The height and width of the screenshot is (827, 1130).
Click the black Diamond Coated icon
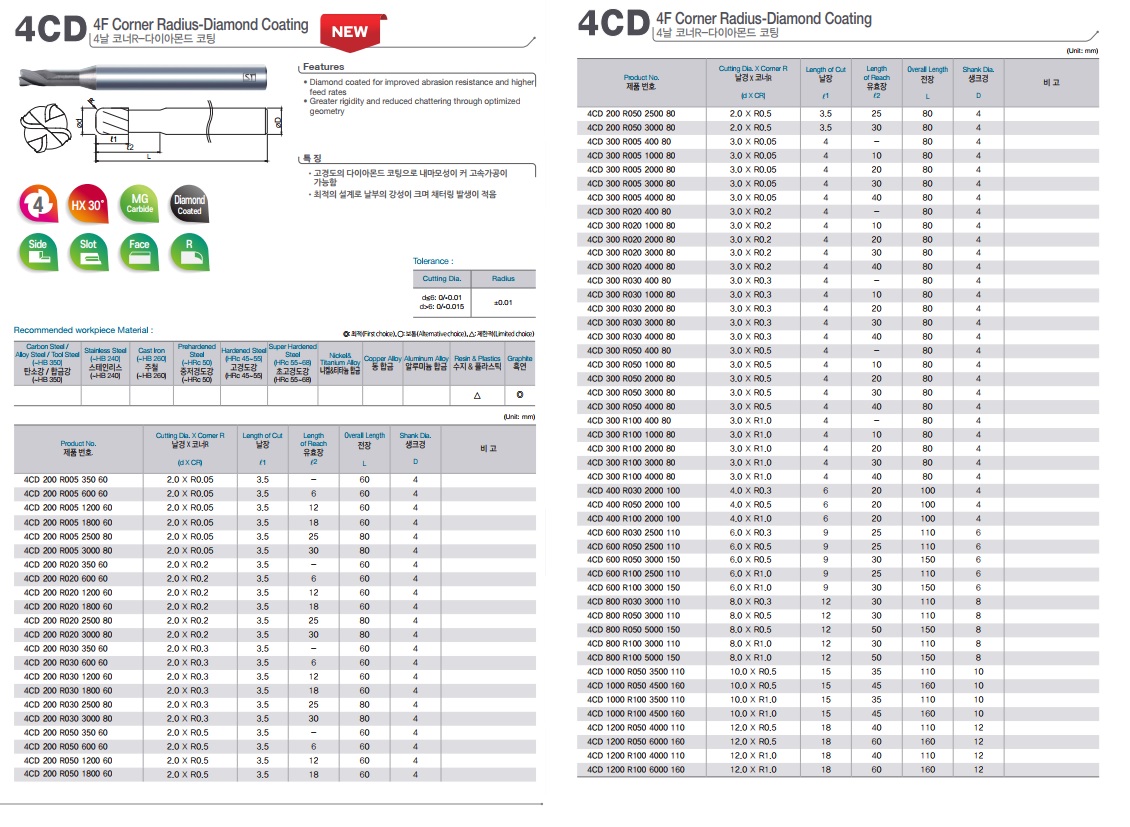[190, 205]
